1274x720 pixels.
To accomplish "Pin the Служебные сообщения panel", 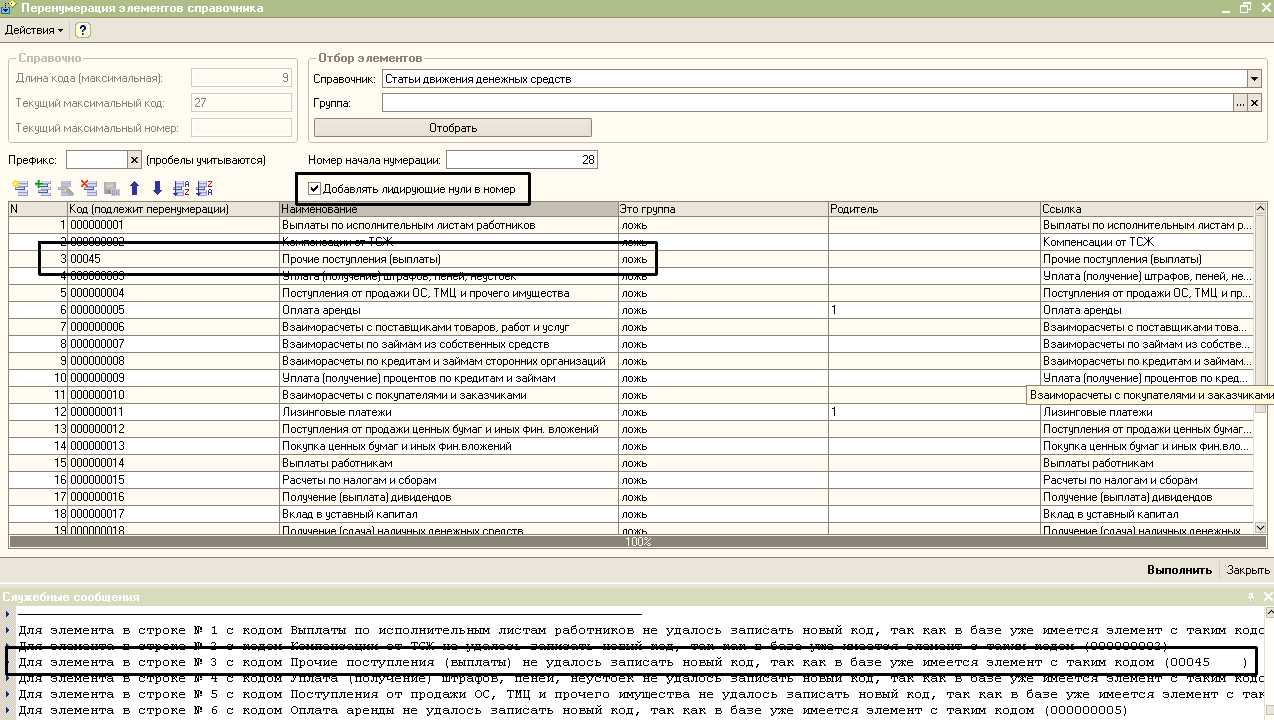I will point(1249,597).
